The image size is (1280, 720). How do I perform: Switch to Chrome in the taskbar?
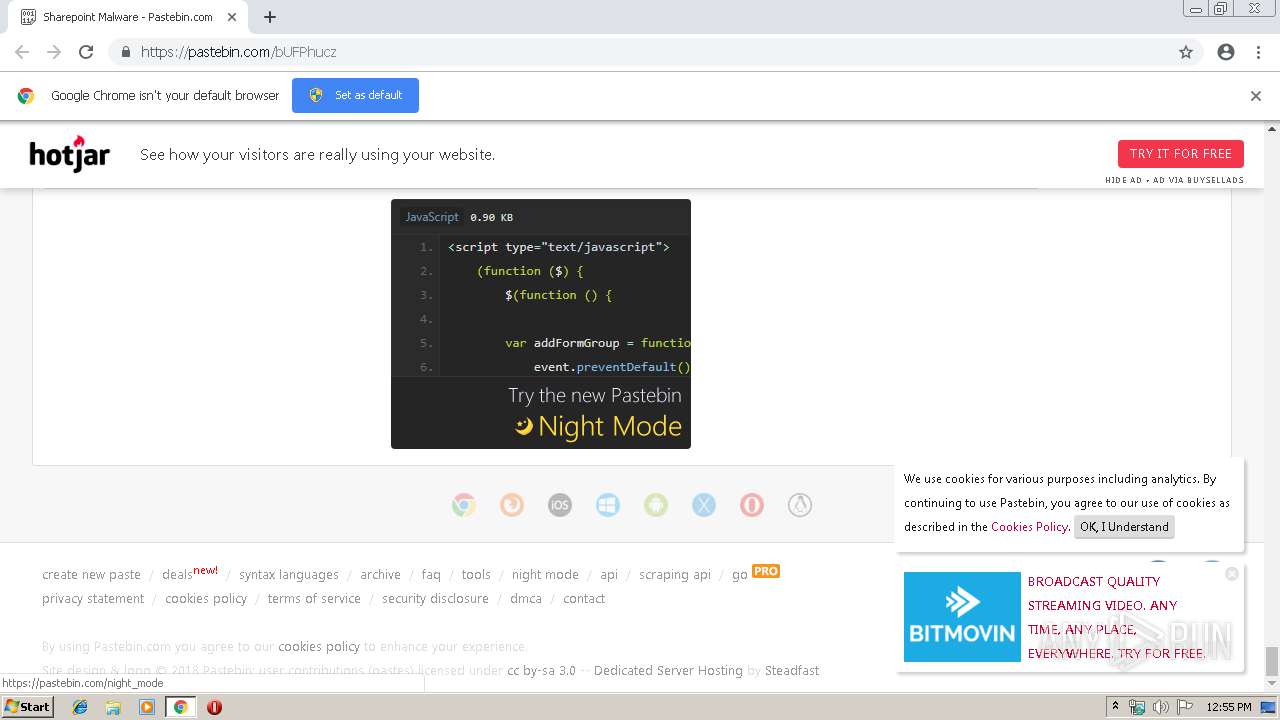[180, 707]
